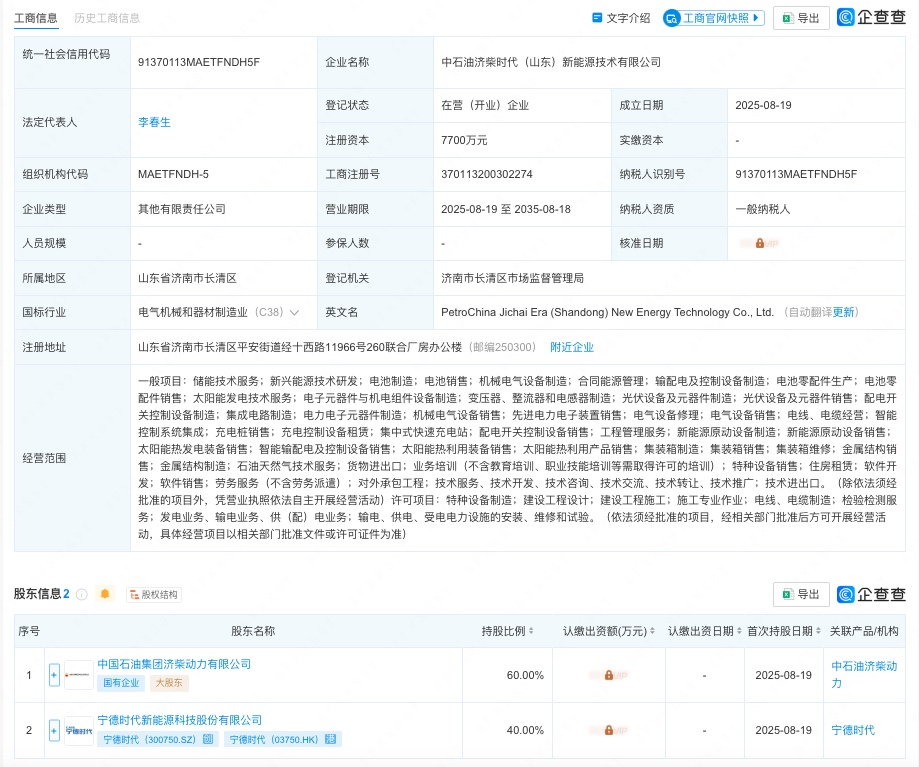Unlock the VIP-locked 核准日期 value
This screenshot has height=767, width=919.
coord(759,243)
